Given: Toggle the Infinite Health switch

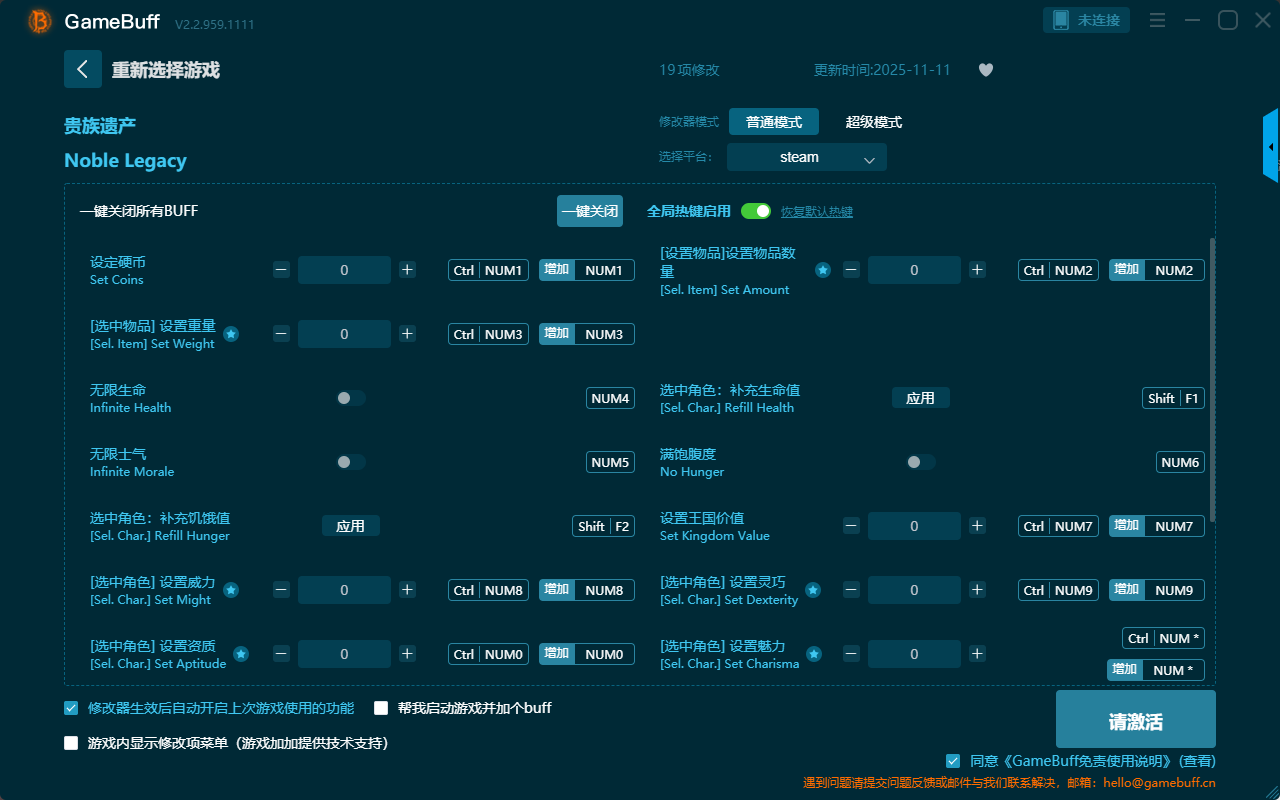Looking at the screenshot, I should click(350, 398).
